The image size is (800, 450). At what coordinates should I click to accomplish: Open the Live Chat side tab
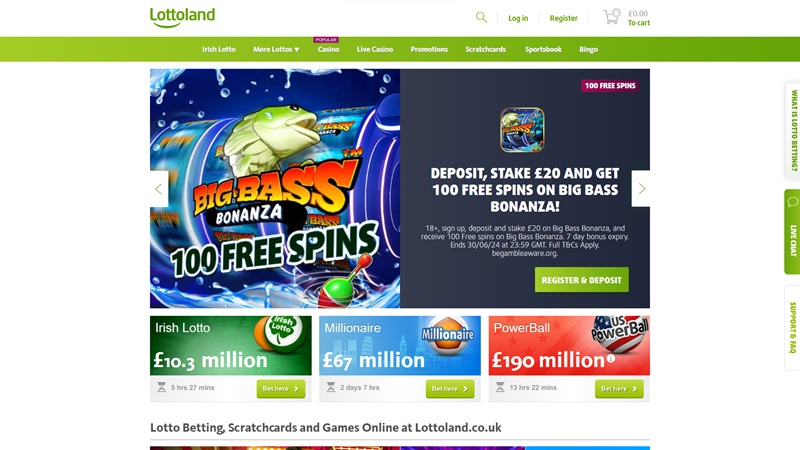(x=792, y=232)
